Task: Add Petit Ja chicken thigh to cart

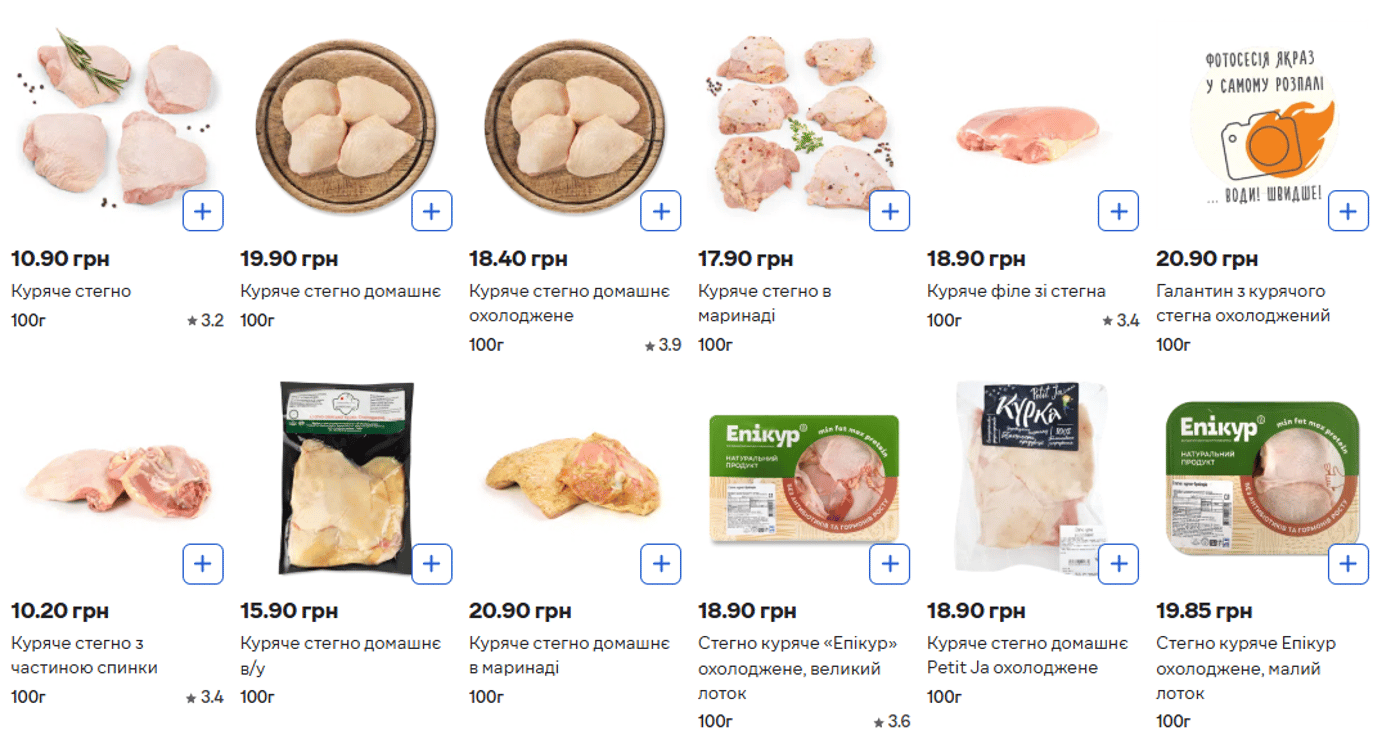Action: 1119,564
